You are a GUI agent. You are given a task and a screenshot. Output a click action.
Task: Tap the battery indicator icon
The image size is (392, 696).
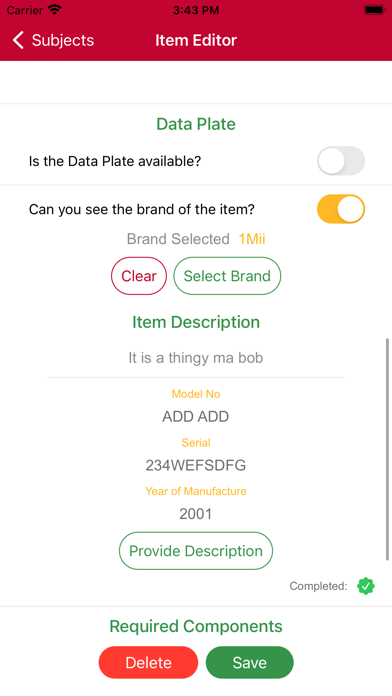[x=375, y=10]
